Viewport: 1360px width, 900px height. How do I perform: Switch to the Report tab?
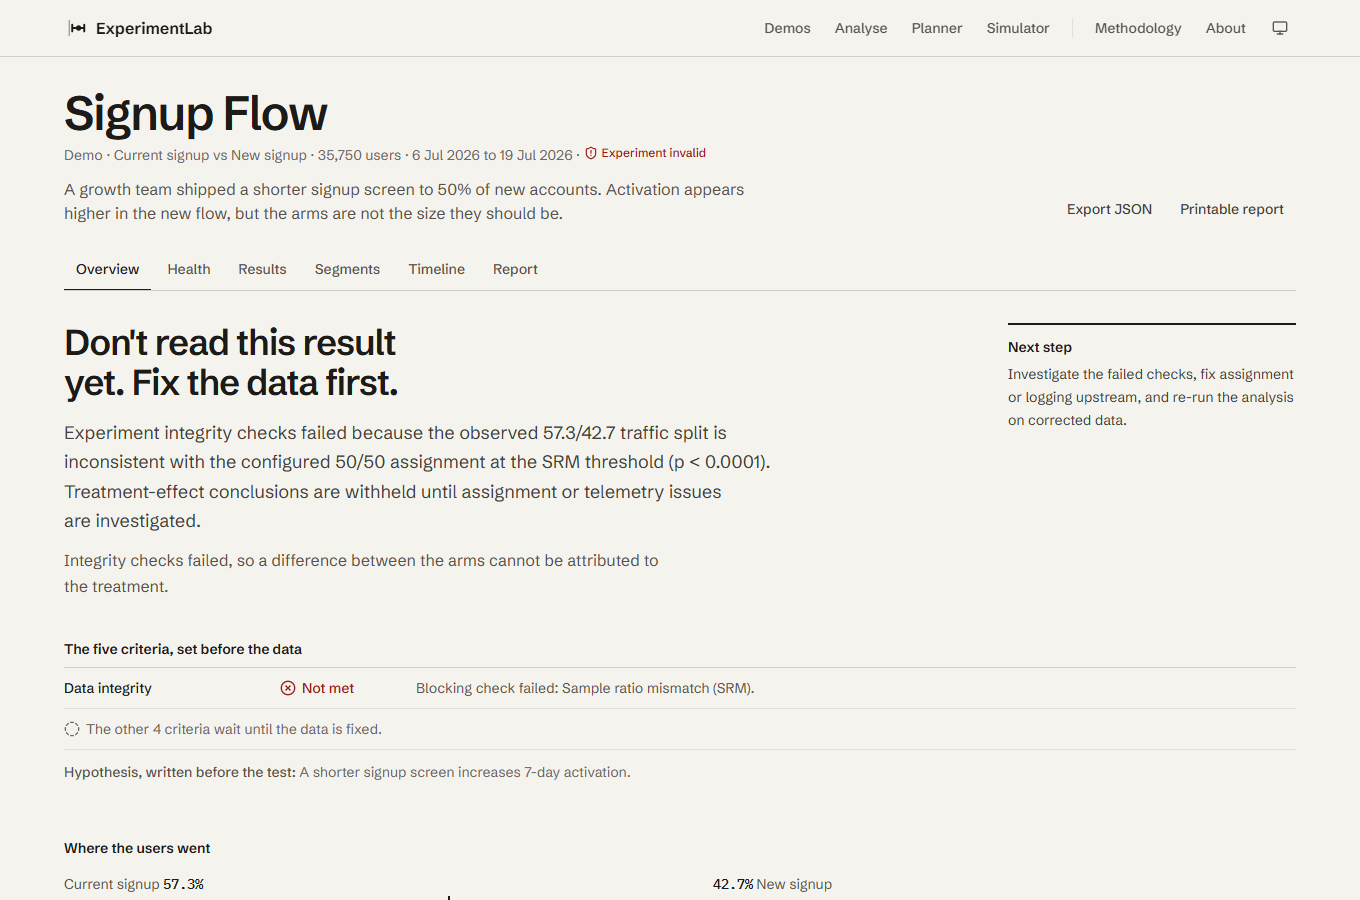515,269
